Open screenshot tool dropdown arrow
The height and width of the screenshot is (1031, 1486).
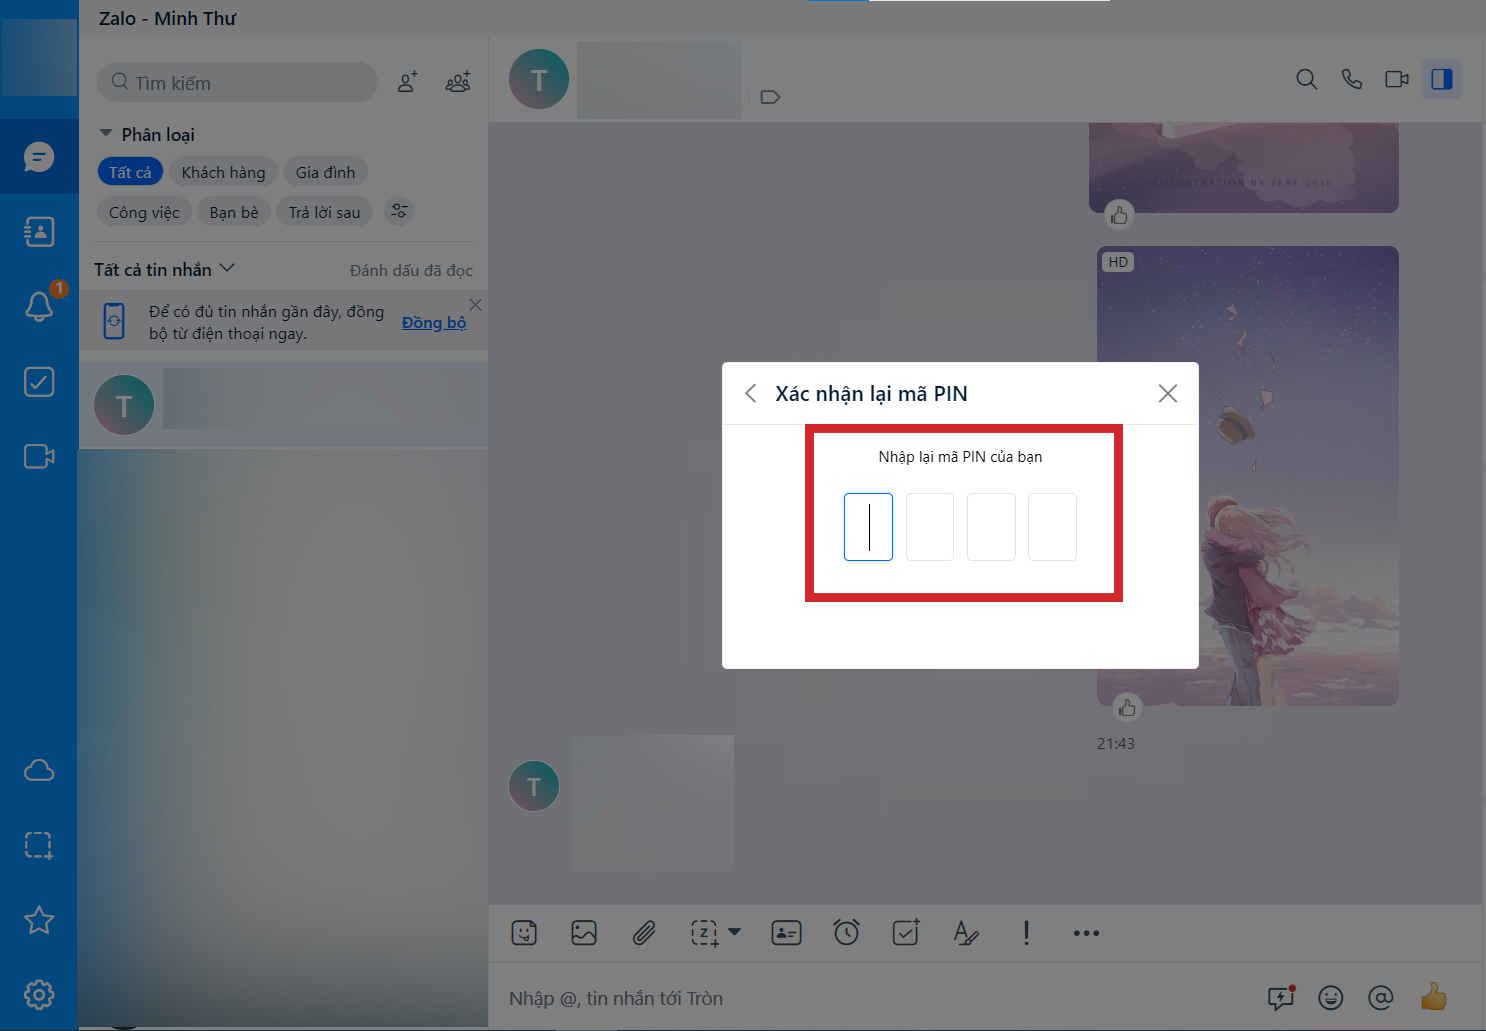pyautogui.click(x=735, y=932)
